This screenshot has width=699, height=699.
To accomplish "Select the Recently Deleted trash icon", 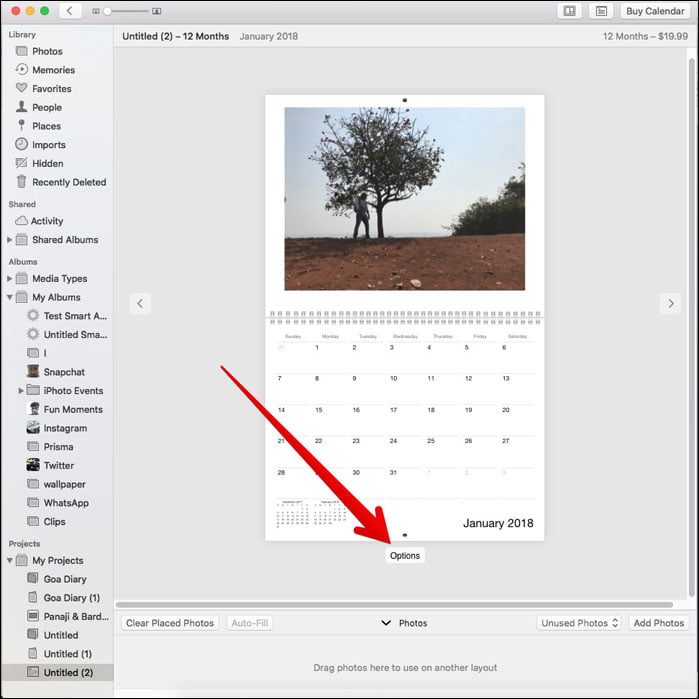I will [x=21, y=182].
